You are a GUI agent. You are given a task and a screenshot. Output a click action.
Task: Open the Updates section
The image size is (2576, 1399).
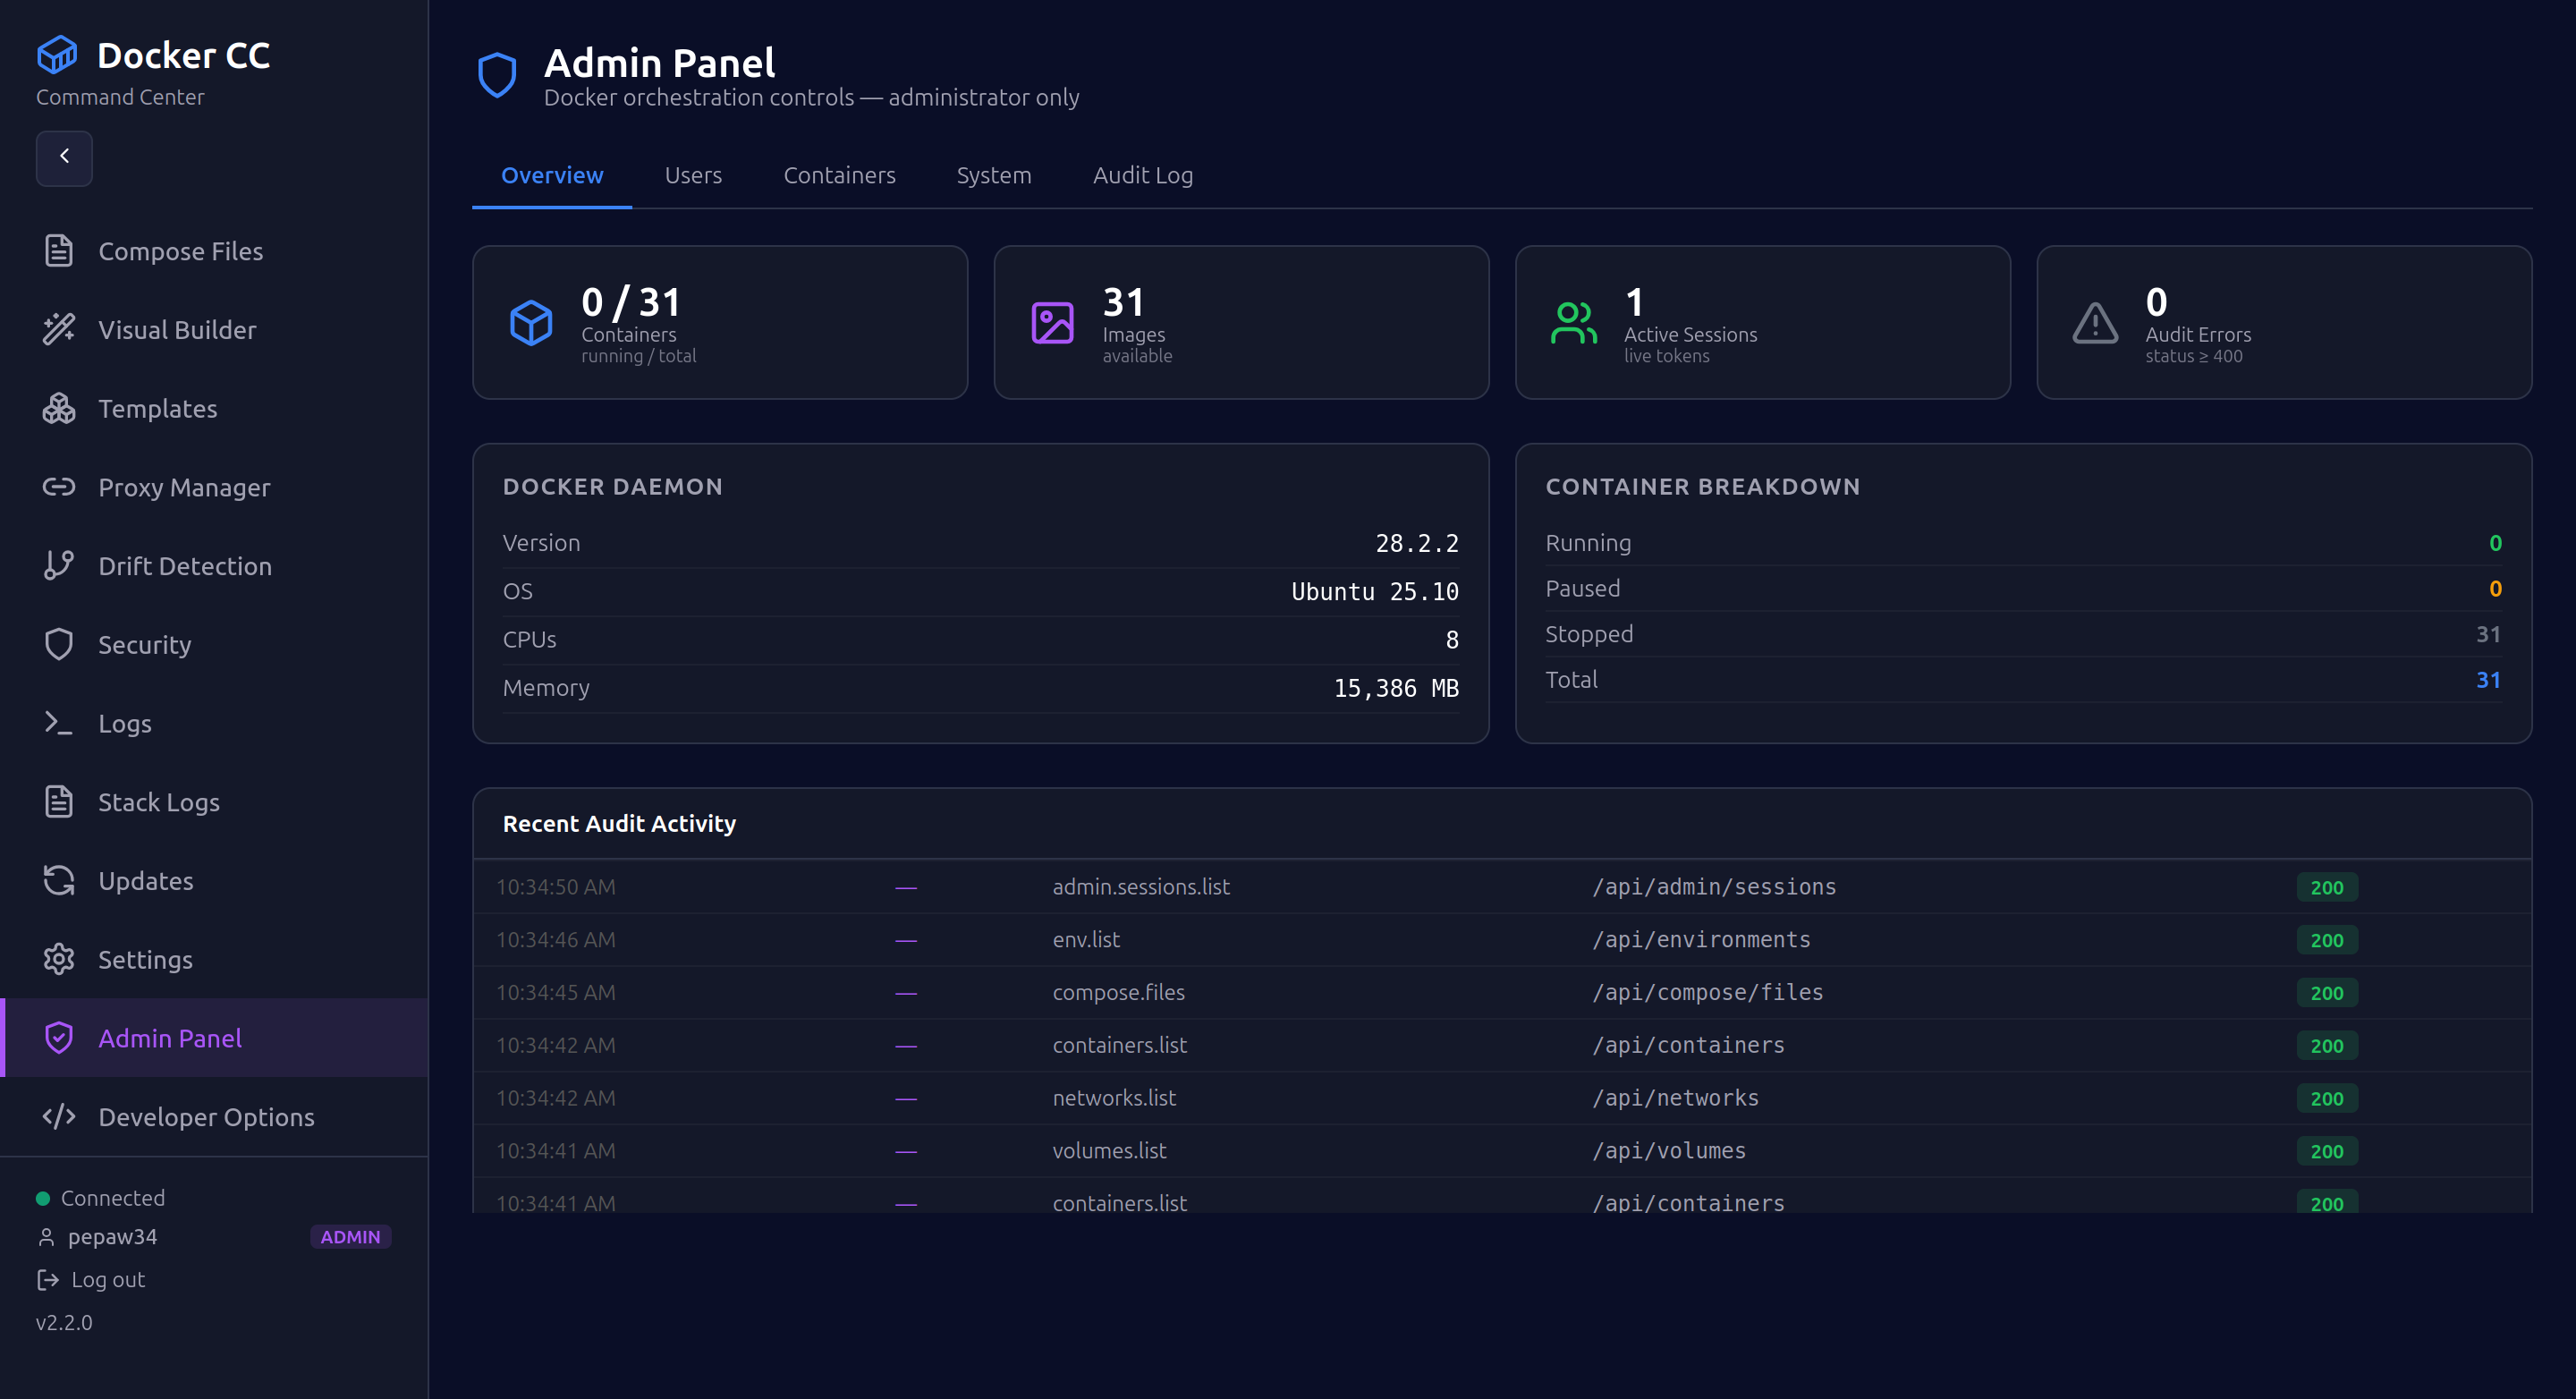146,880
